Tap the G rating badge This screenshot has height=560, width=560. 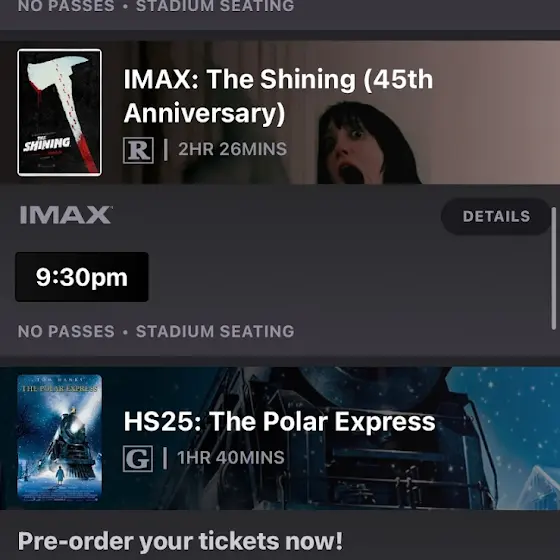click(138, 459)
